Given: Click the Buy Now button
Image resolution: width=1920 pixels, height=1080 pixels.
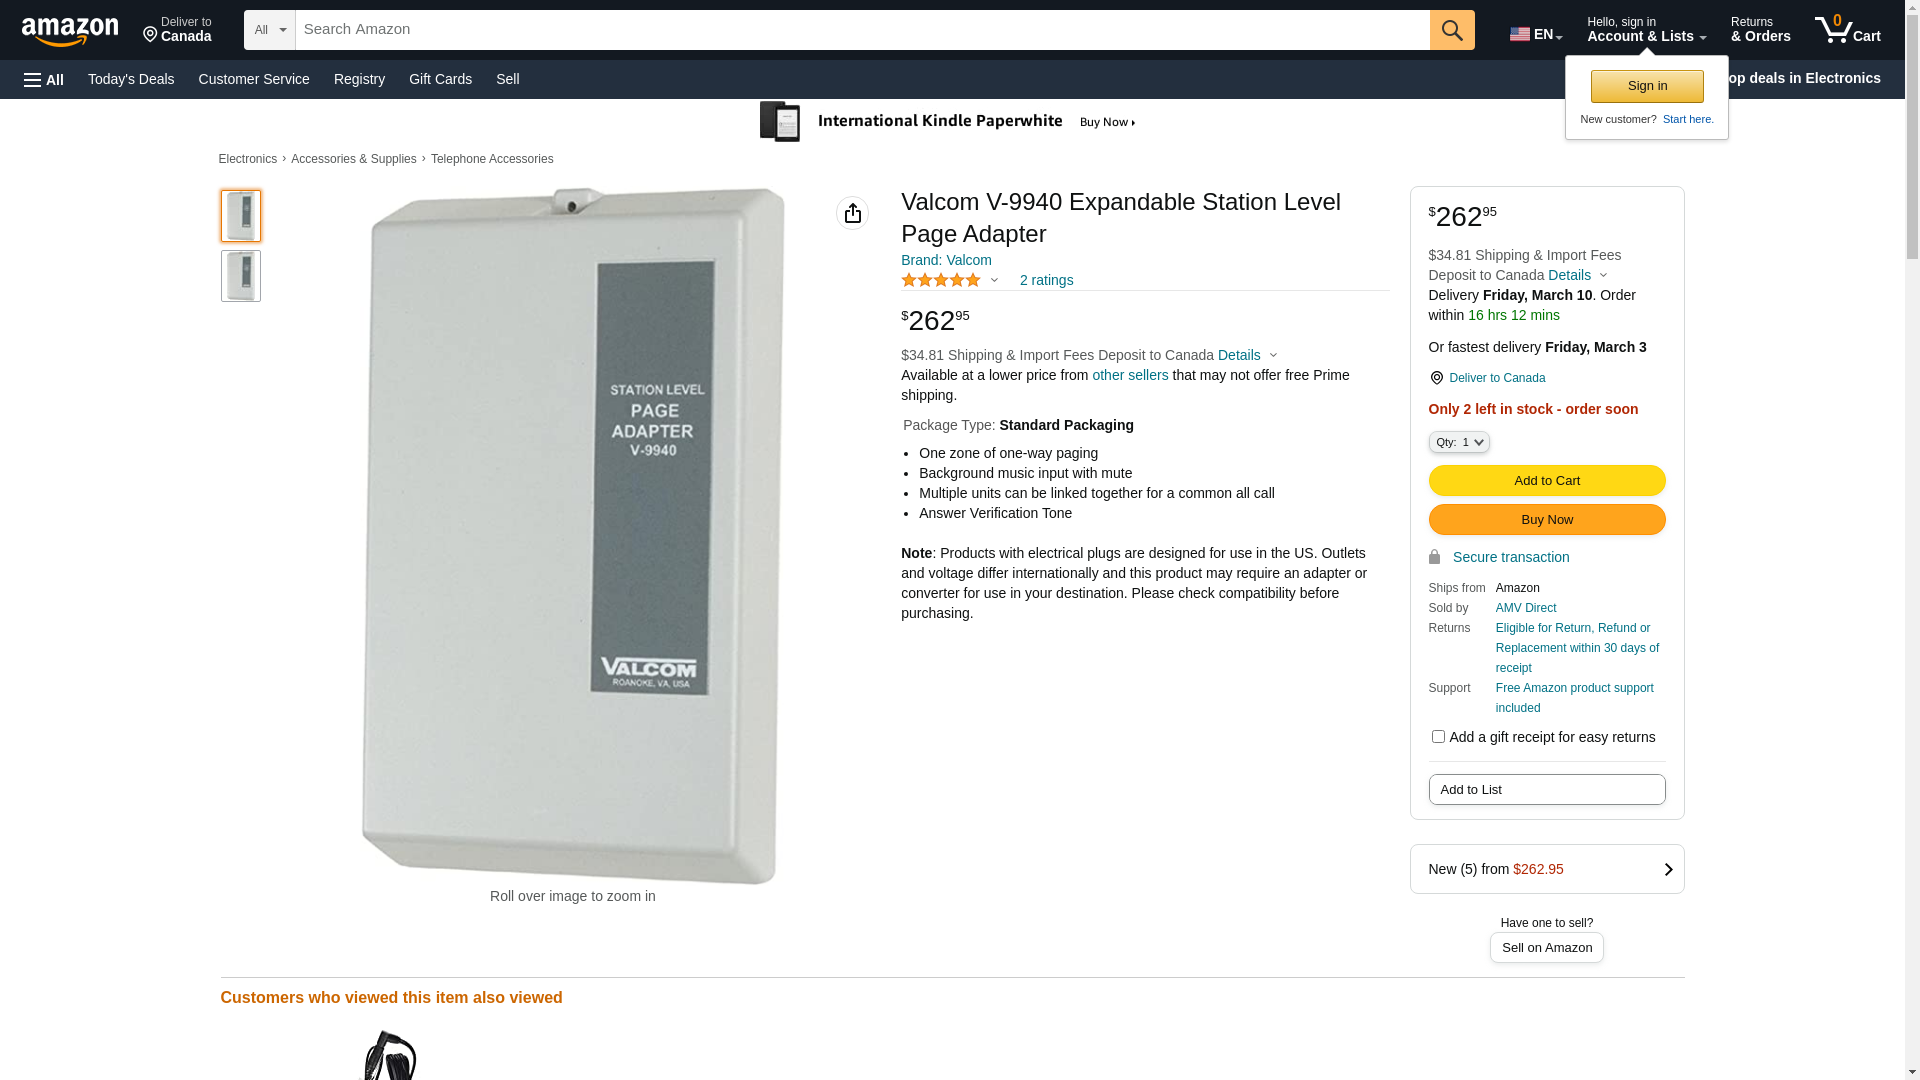Looking at the screenshot, I should click(x=1547, y=520).
